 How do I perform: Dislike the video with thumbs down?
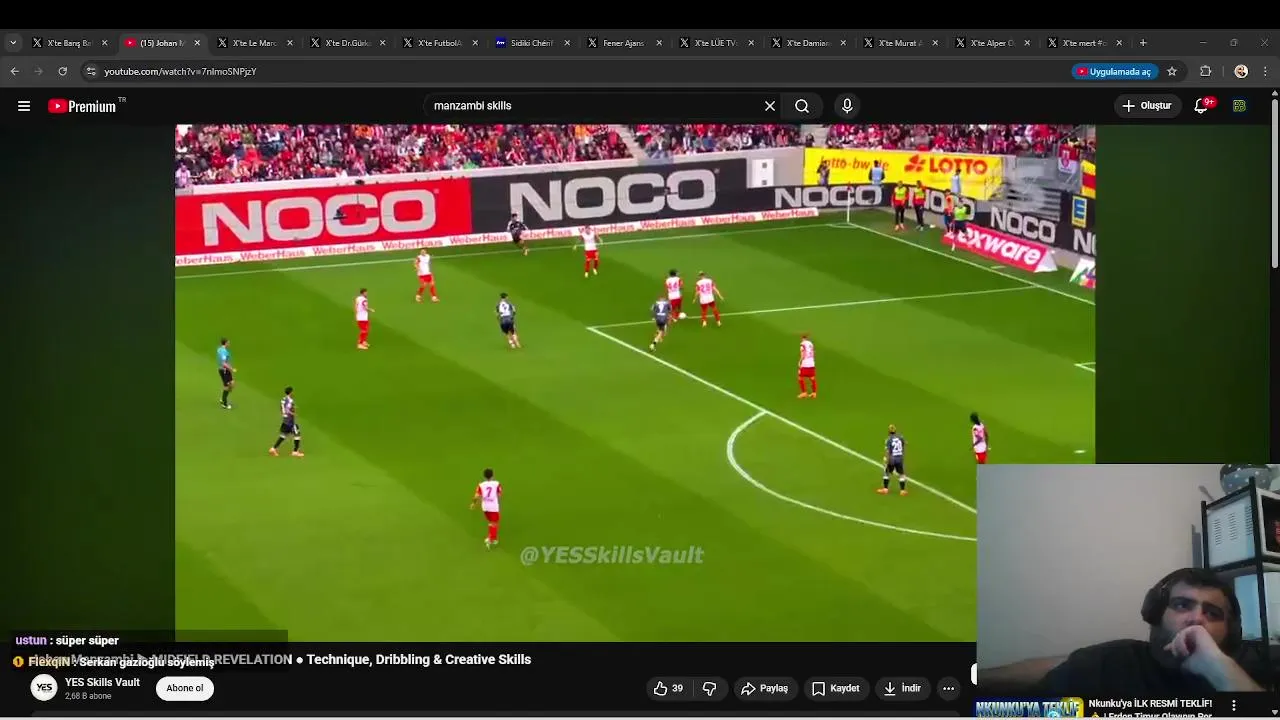(x=709, y=688)
